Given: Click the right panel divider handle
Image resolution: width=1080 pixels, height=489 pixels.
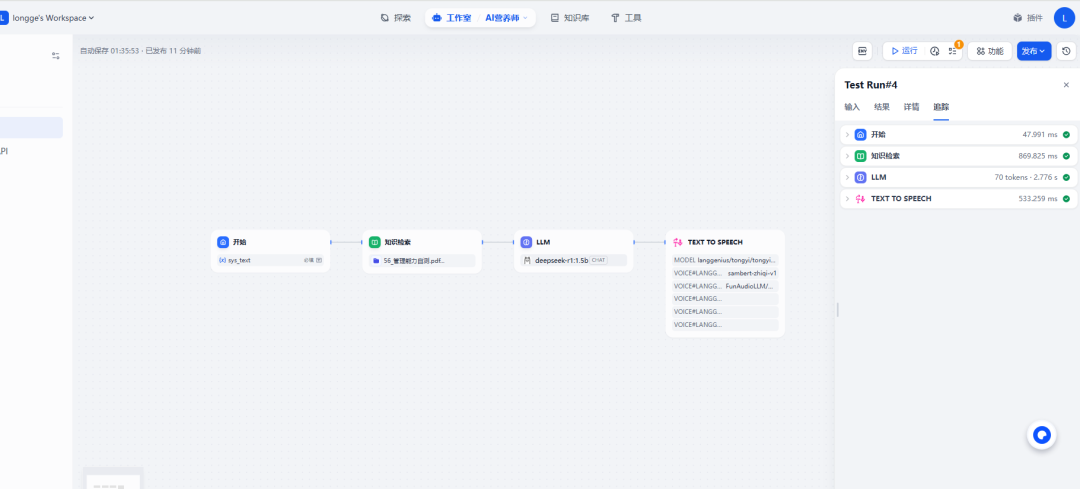Looking at the screenshot, I should 838,310.
